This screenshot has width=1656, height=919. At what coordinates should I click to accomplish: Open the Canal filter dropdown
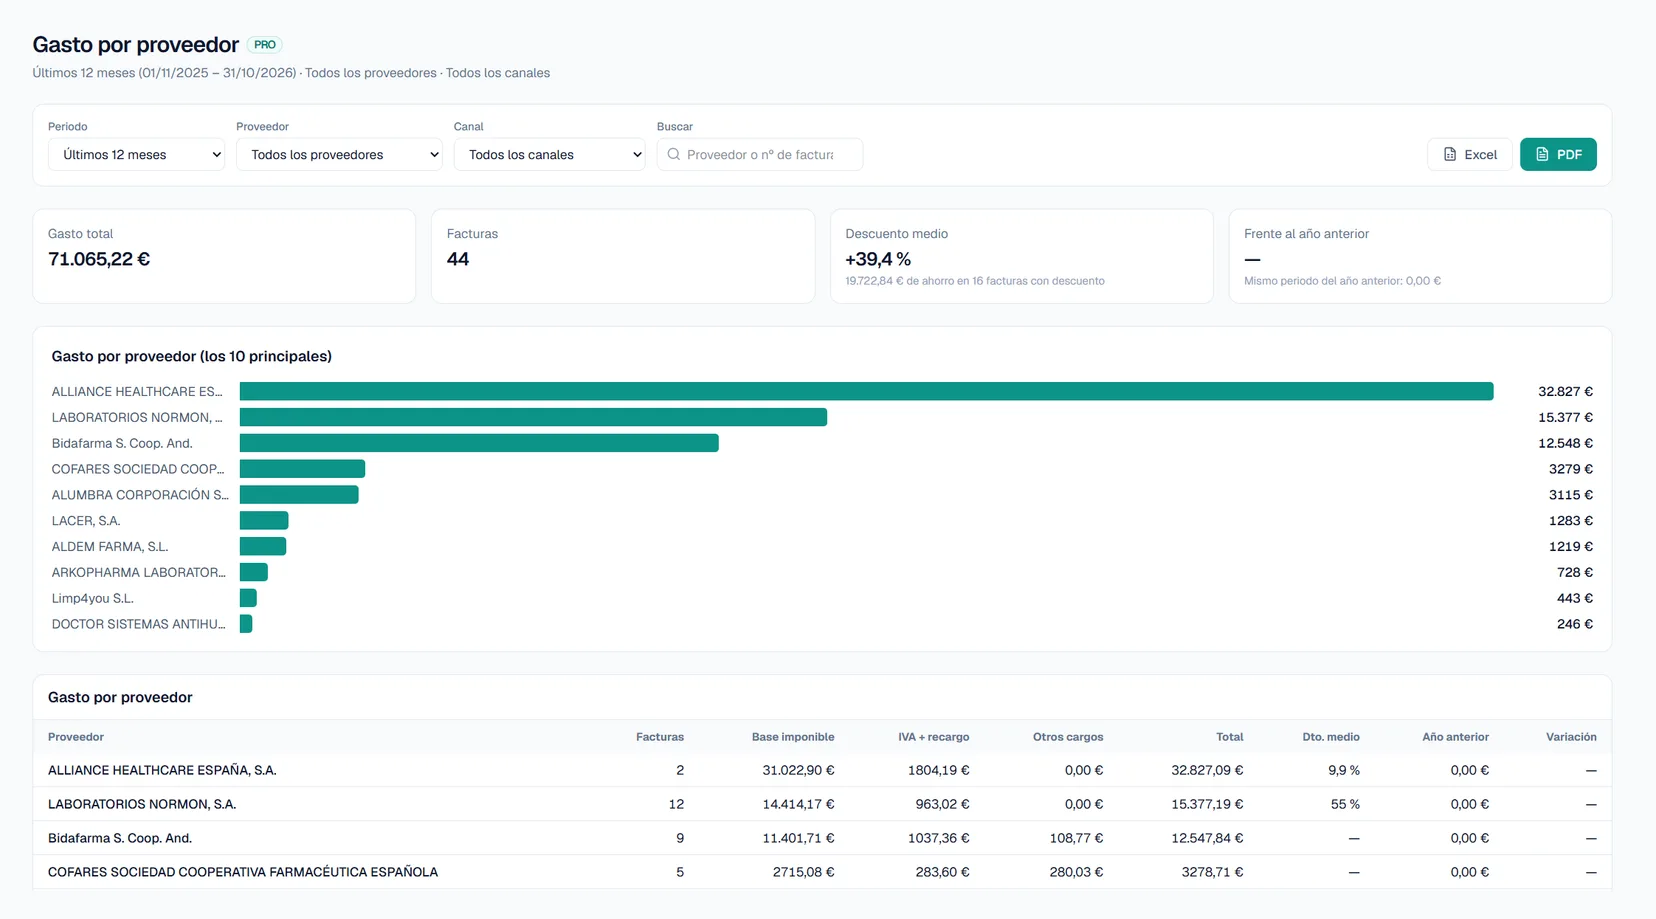click(x=549, y=154)
